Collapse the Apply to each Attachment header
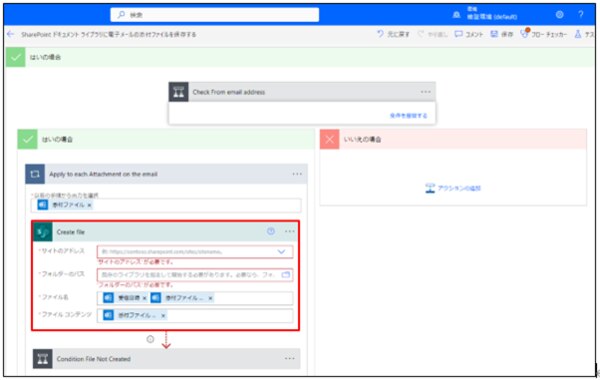 [x=166, y=174]
